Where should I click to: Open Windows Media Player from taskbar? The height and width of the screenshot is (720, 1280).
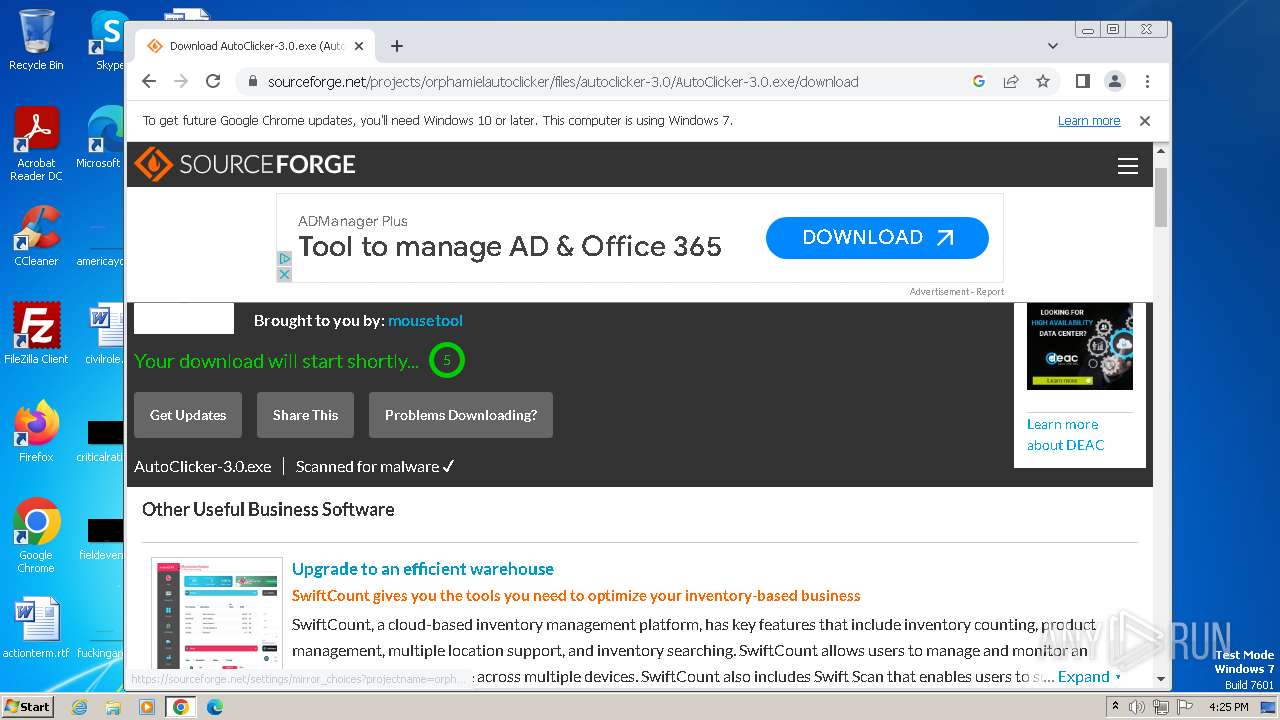coord(147,707)
